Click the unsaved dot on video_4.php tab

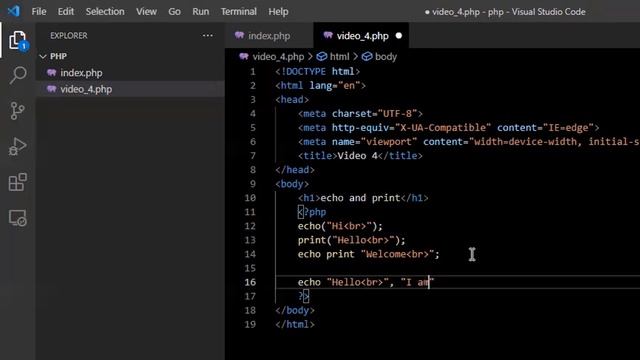click(399, 36)
